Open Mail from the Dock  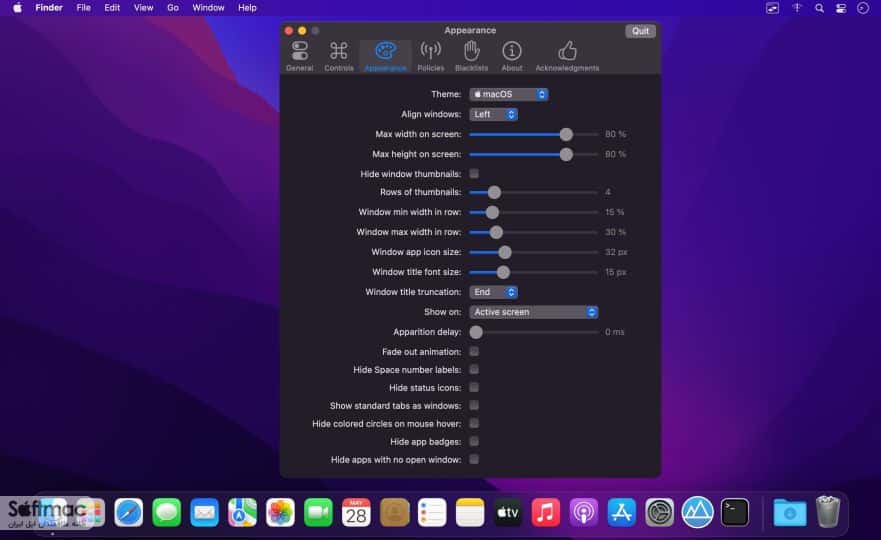[x=205, y=512]
